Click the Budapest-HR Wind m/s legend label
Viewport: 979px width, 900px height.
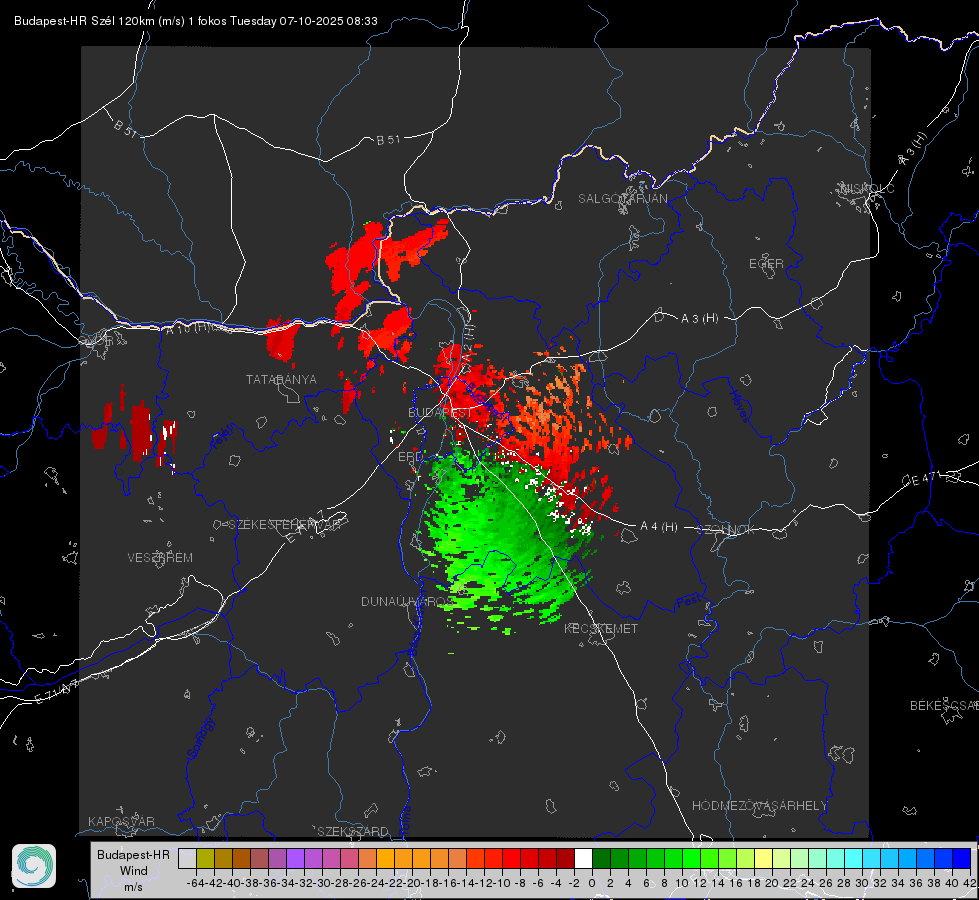pos(134,870)
